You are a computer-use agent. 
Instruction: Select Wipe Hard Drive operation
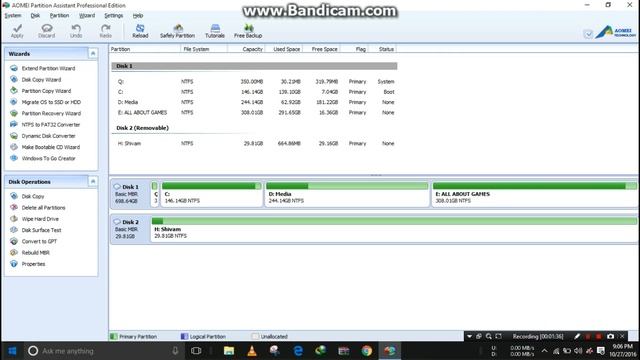(x=40, y=219)
